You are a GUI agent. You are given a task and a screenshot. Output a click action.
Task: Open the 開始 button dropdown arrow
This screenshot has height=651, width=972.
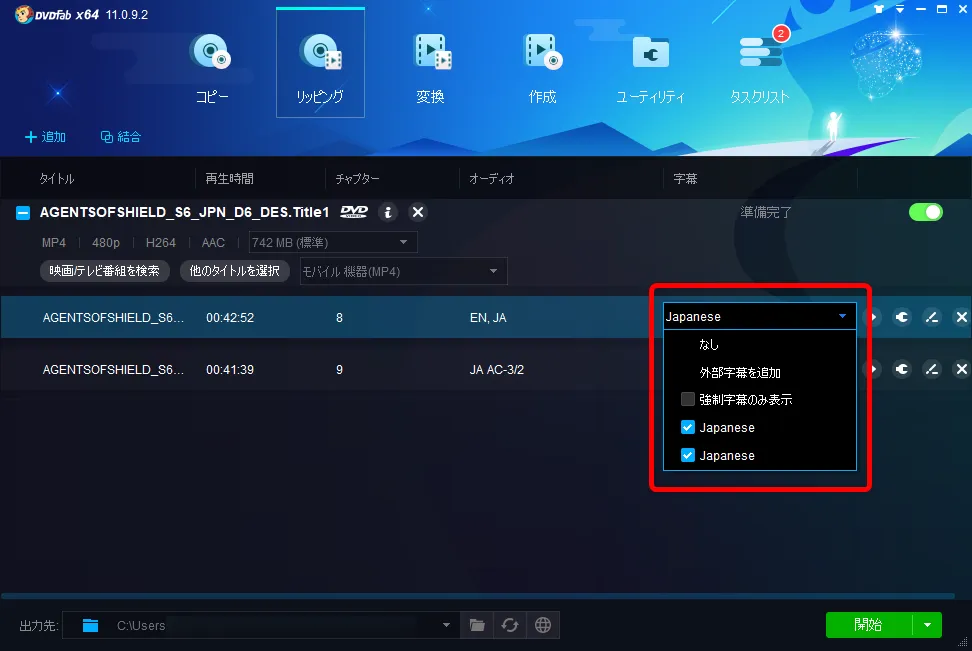point(927,625)
